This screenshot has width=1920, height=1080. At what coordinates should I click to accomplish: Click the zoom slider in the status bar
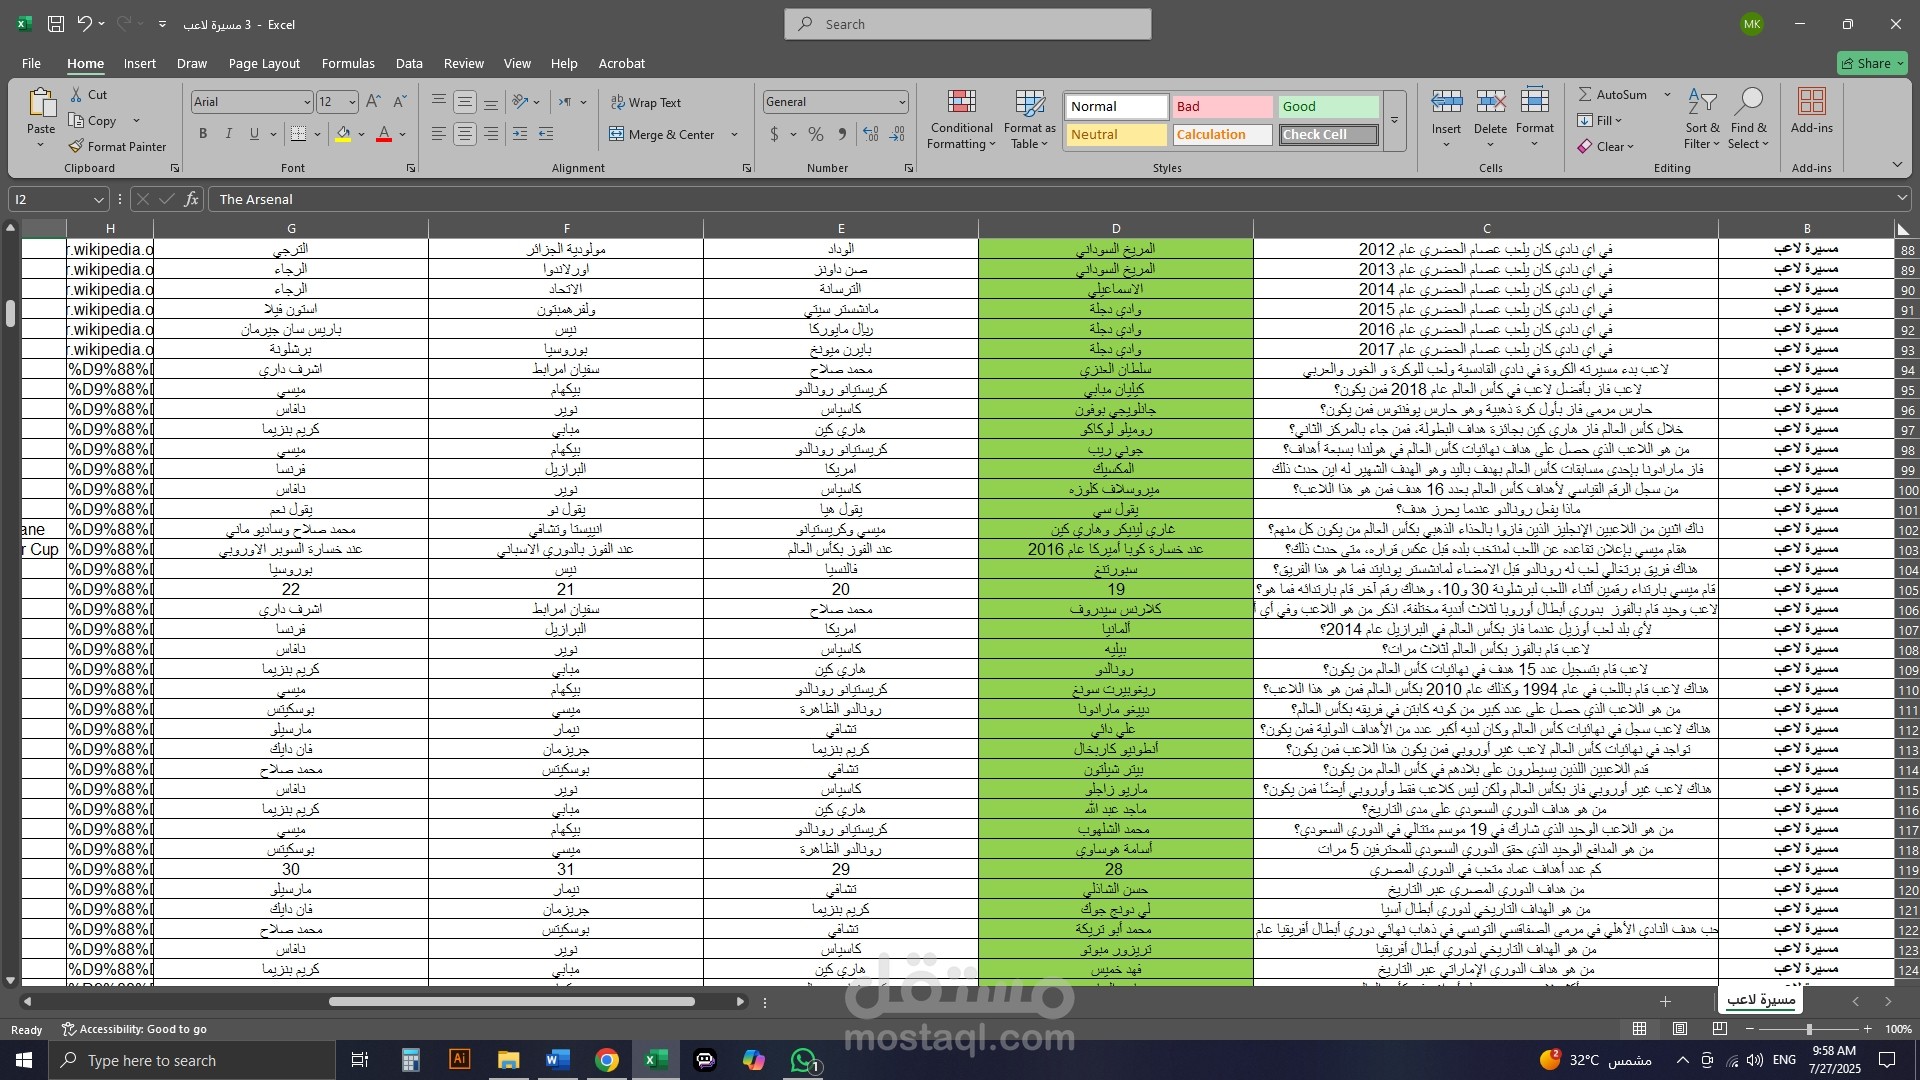point(1808,1029)
